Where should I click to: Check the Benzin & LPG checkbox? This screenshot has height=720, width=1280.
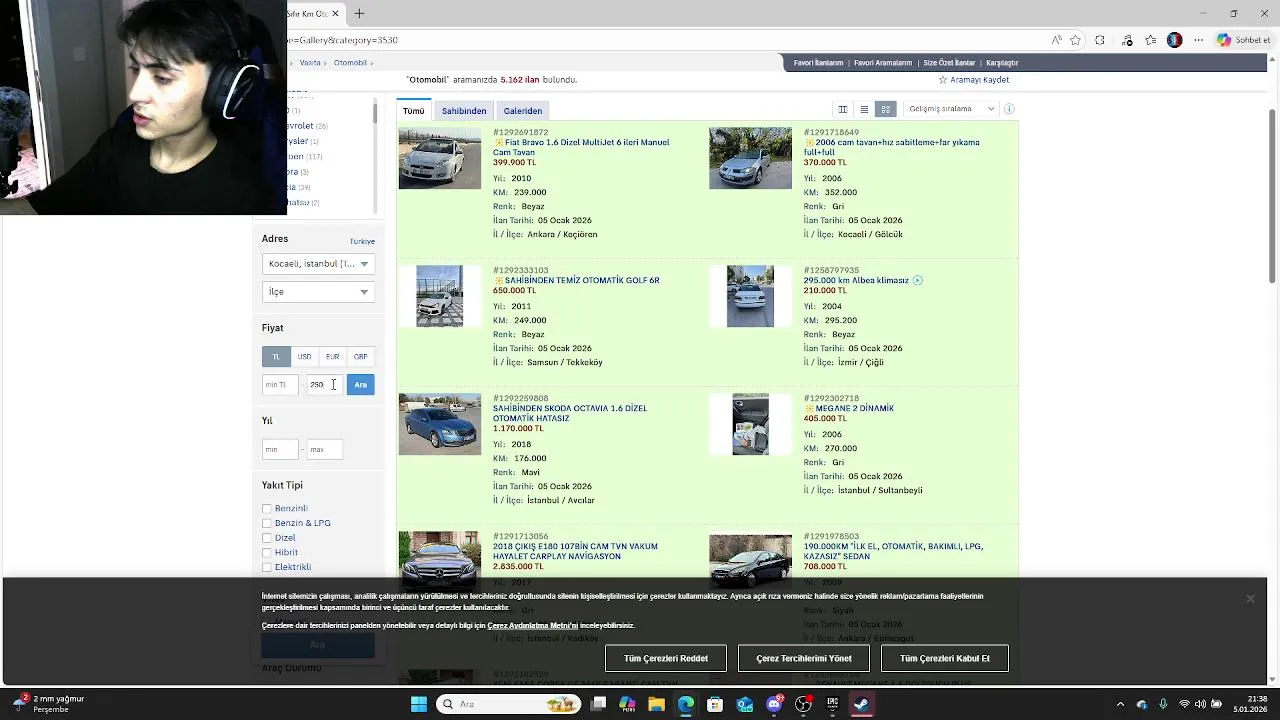point(267,523)
